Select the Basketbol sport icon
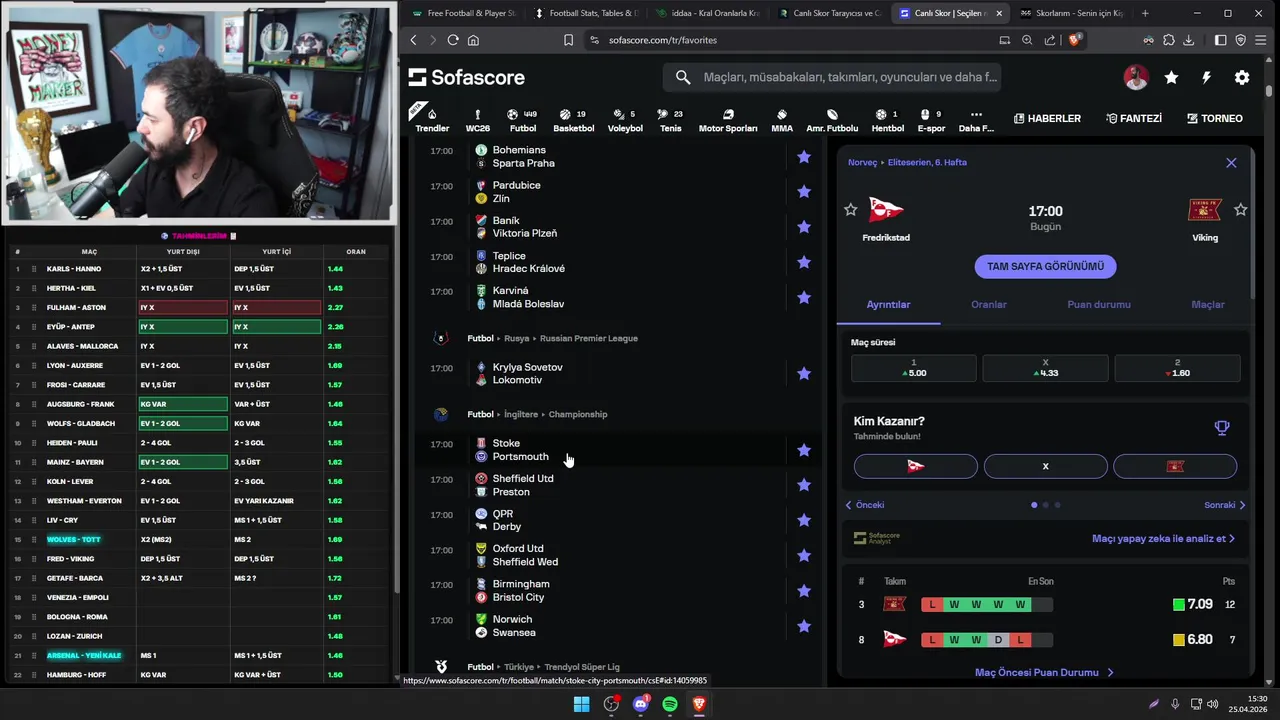The image size is (1280, 720). [574, 120]
